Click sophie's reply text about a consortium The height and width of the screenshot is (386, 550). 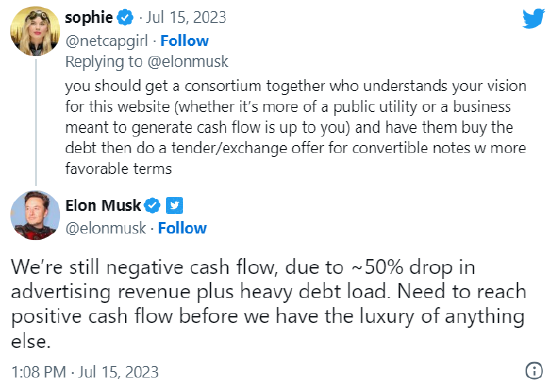296,127
